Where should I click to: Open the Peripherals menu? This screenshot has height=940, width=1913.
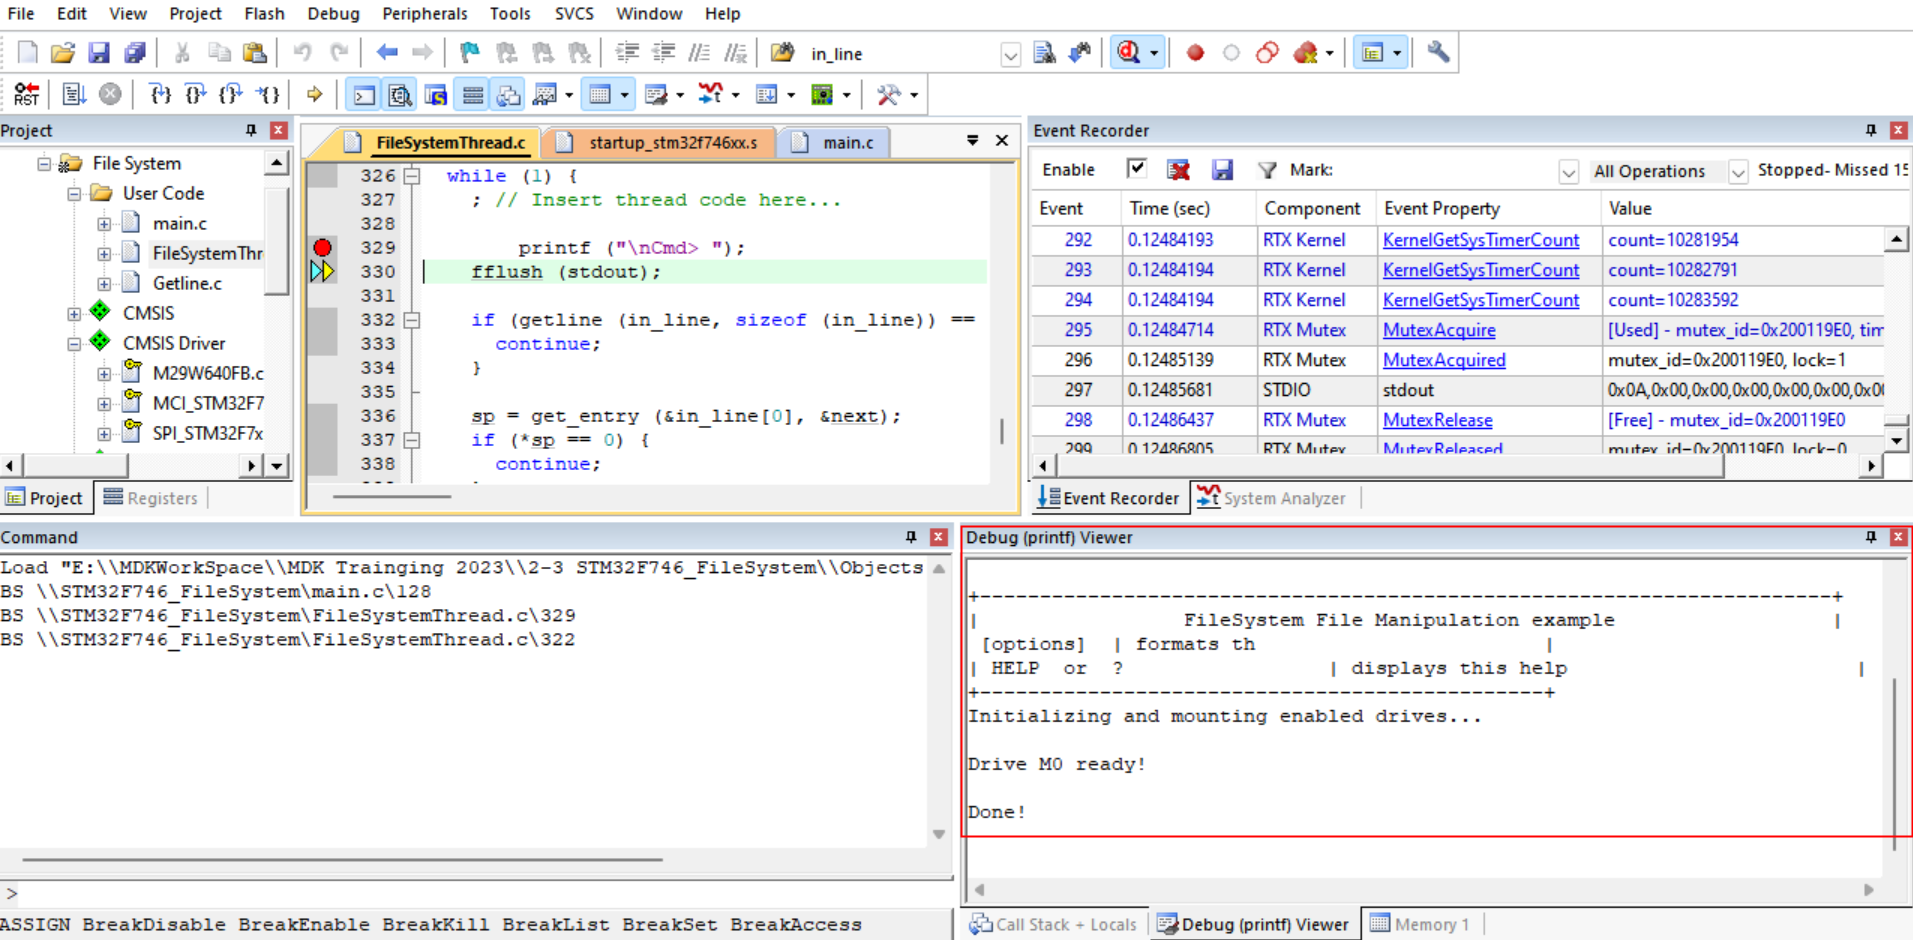(x=424, y=14)
